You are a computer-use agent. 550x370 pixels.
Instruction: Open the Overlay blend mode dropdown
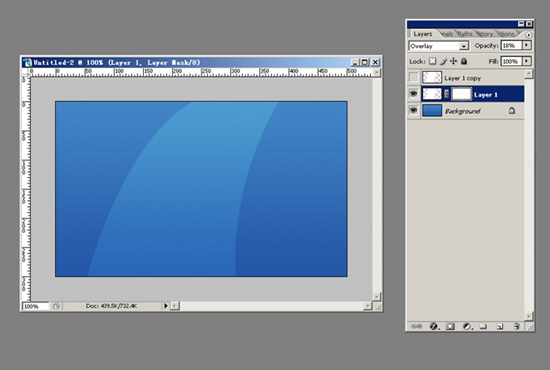coord(438,46)
